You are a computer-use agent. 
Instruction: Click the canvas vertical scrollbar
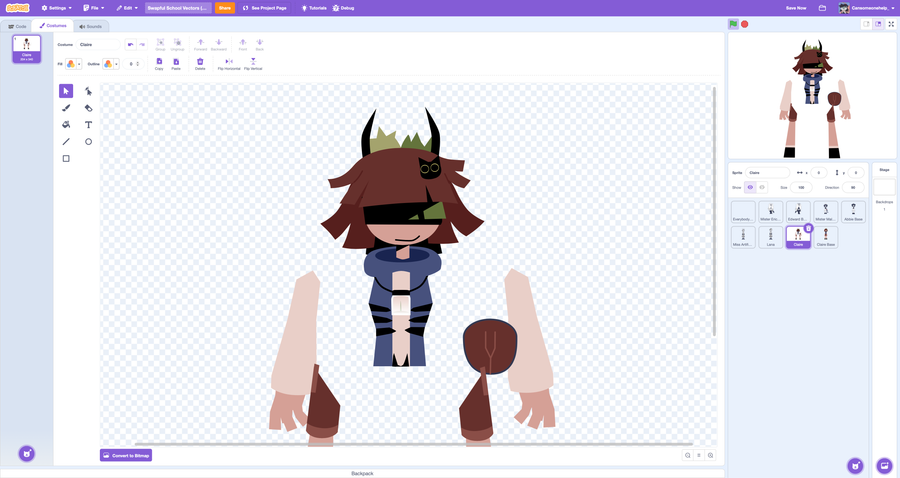pos(715,211)
